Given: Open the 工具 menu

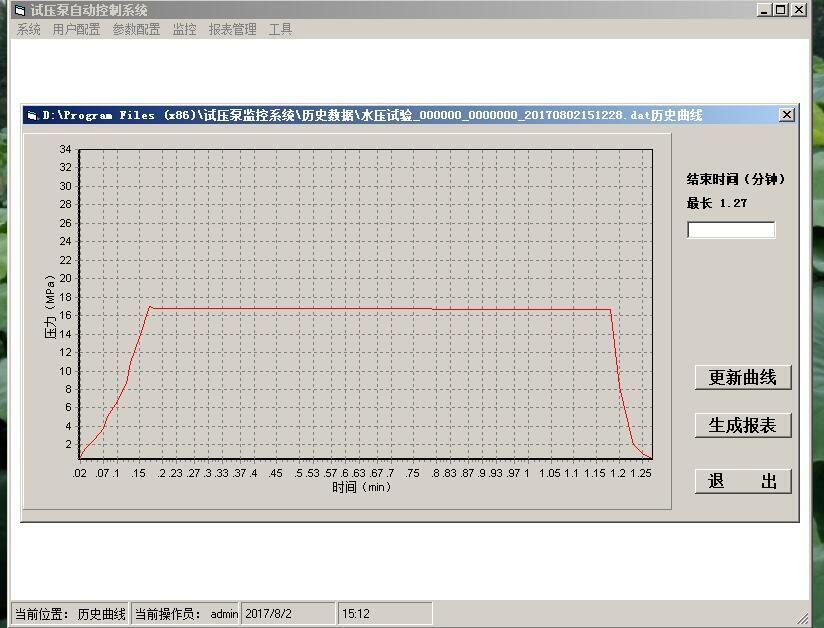Looking at the screenshot, I should coord(280,30).
